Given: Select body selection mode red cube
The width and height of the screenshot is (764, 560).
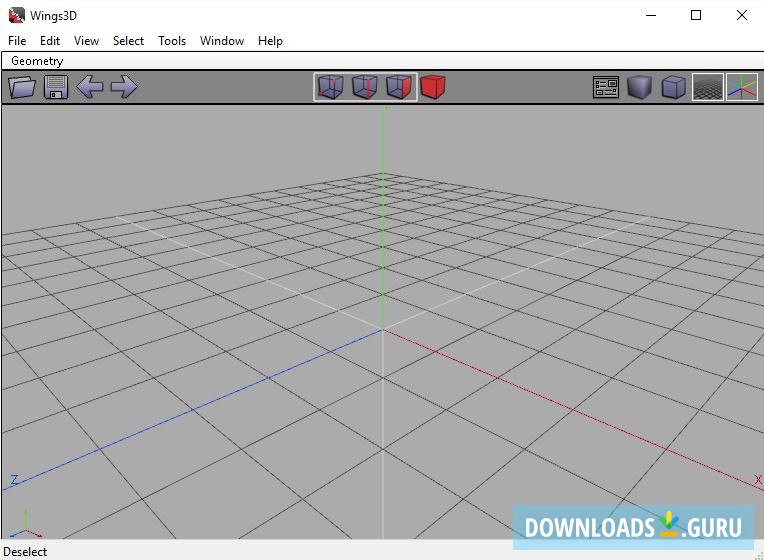Looking at the screenshot, I should 433,87.
